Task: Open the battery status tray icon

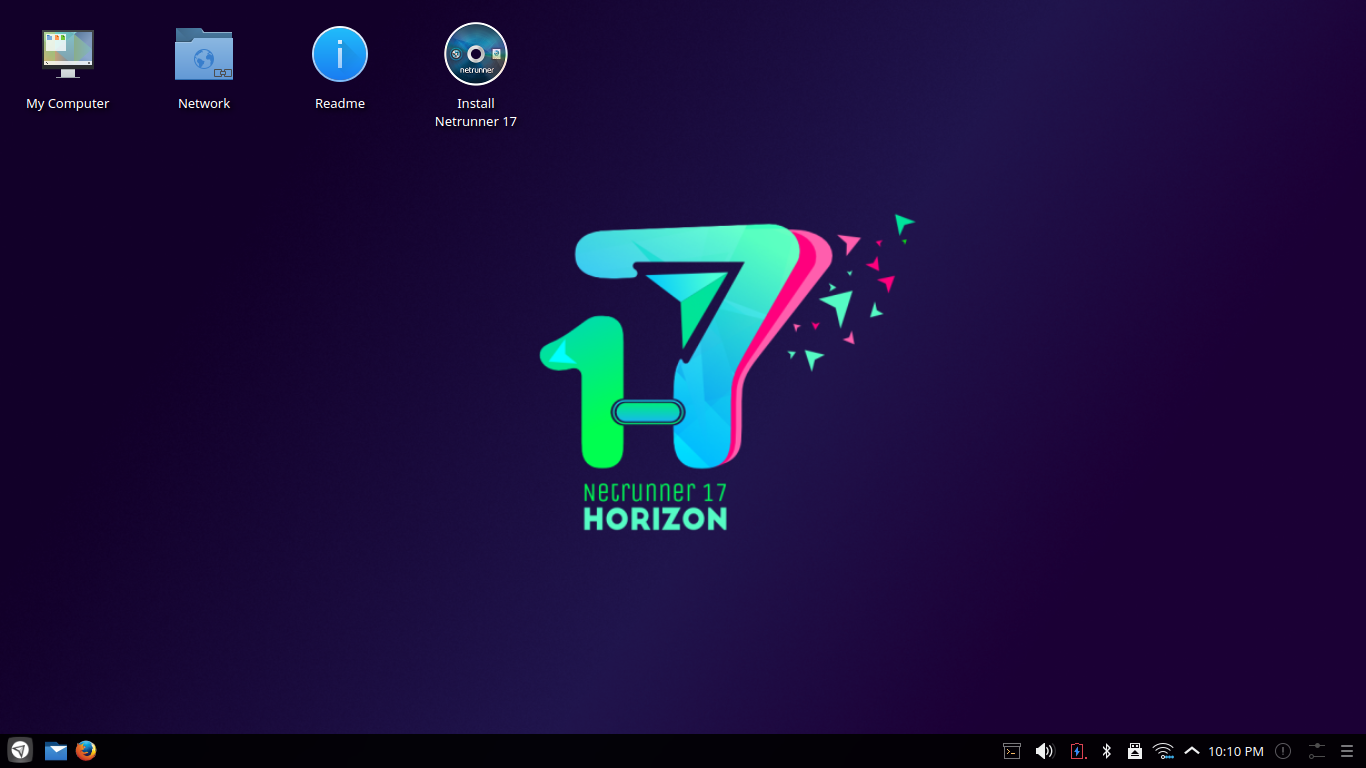Action: (x=1077, y=751)
